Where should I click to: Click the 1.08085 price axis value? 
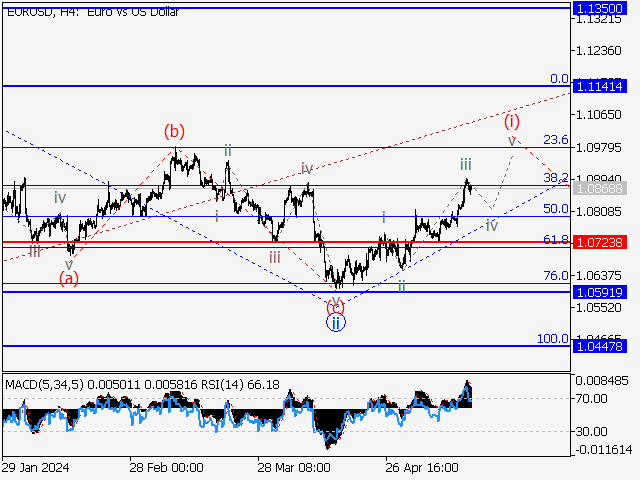point(598,211)
